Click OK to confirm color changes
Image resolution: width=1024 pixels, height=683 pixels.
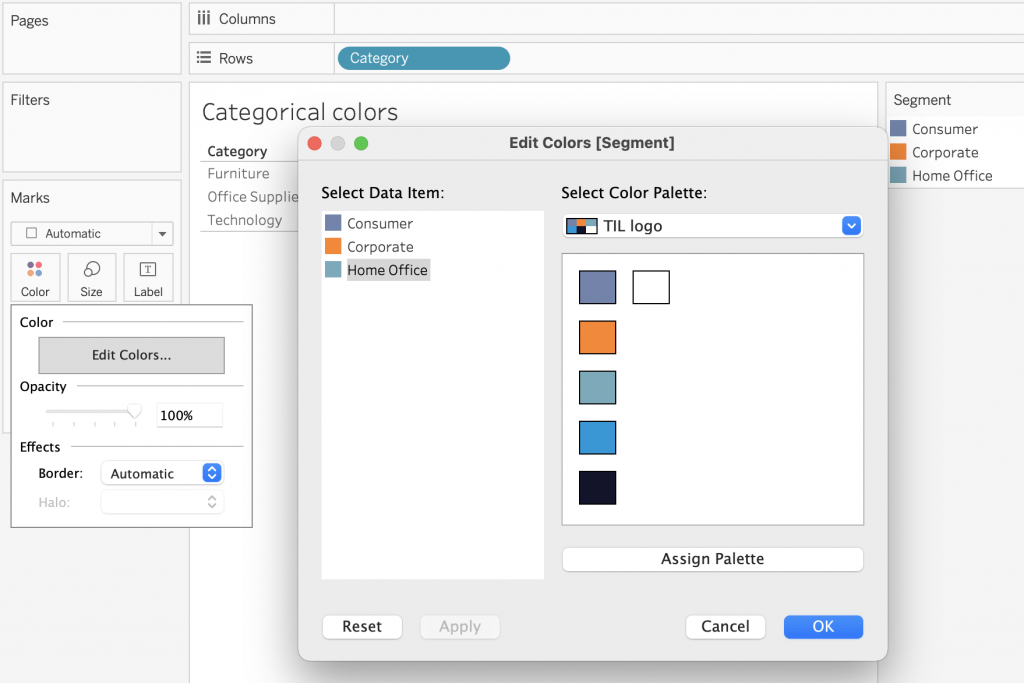(x=823, y=626)
